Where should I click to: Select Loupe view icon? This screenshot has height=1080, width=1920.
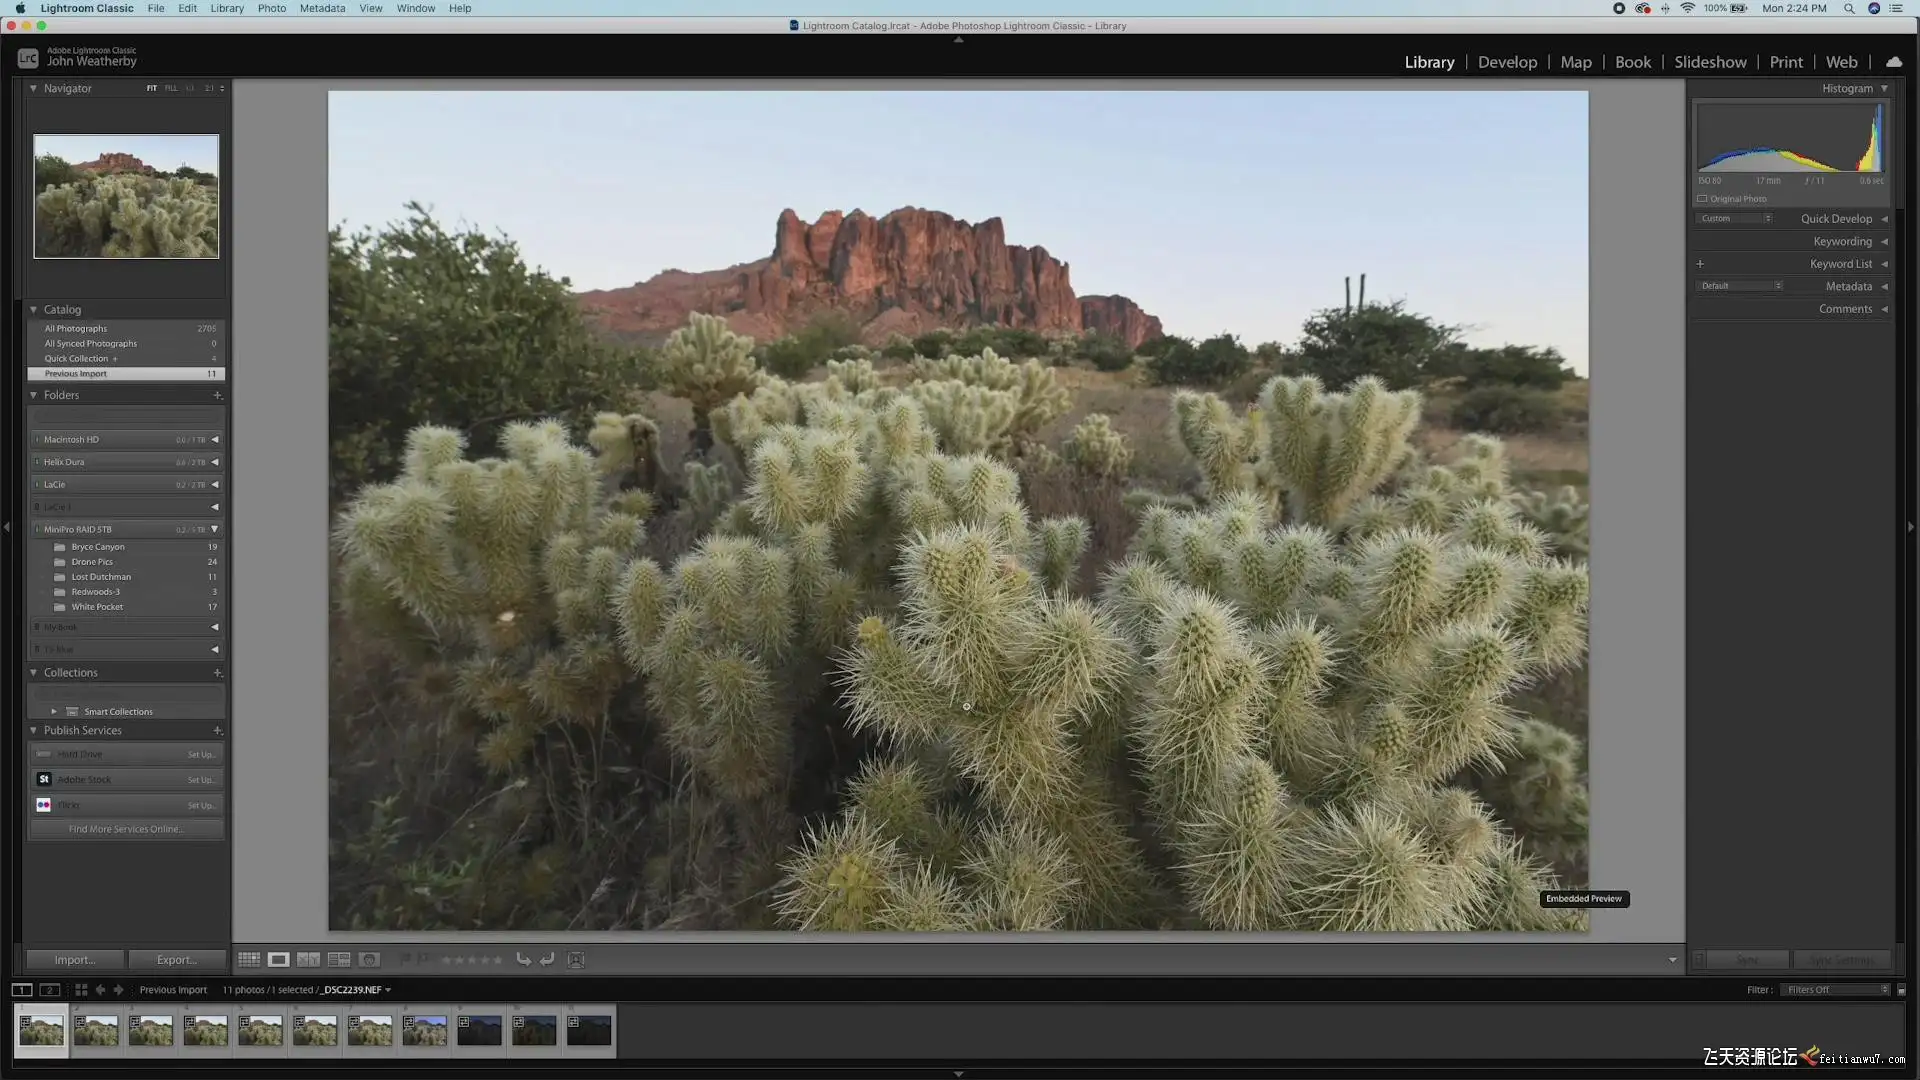point(279,960)
